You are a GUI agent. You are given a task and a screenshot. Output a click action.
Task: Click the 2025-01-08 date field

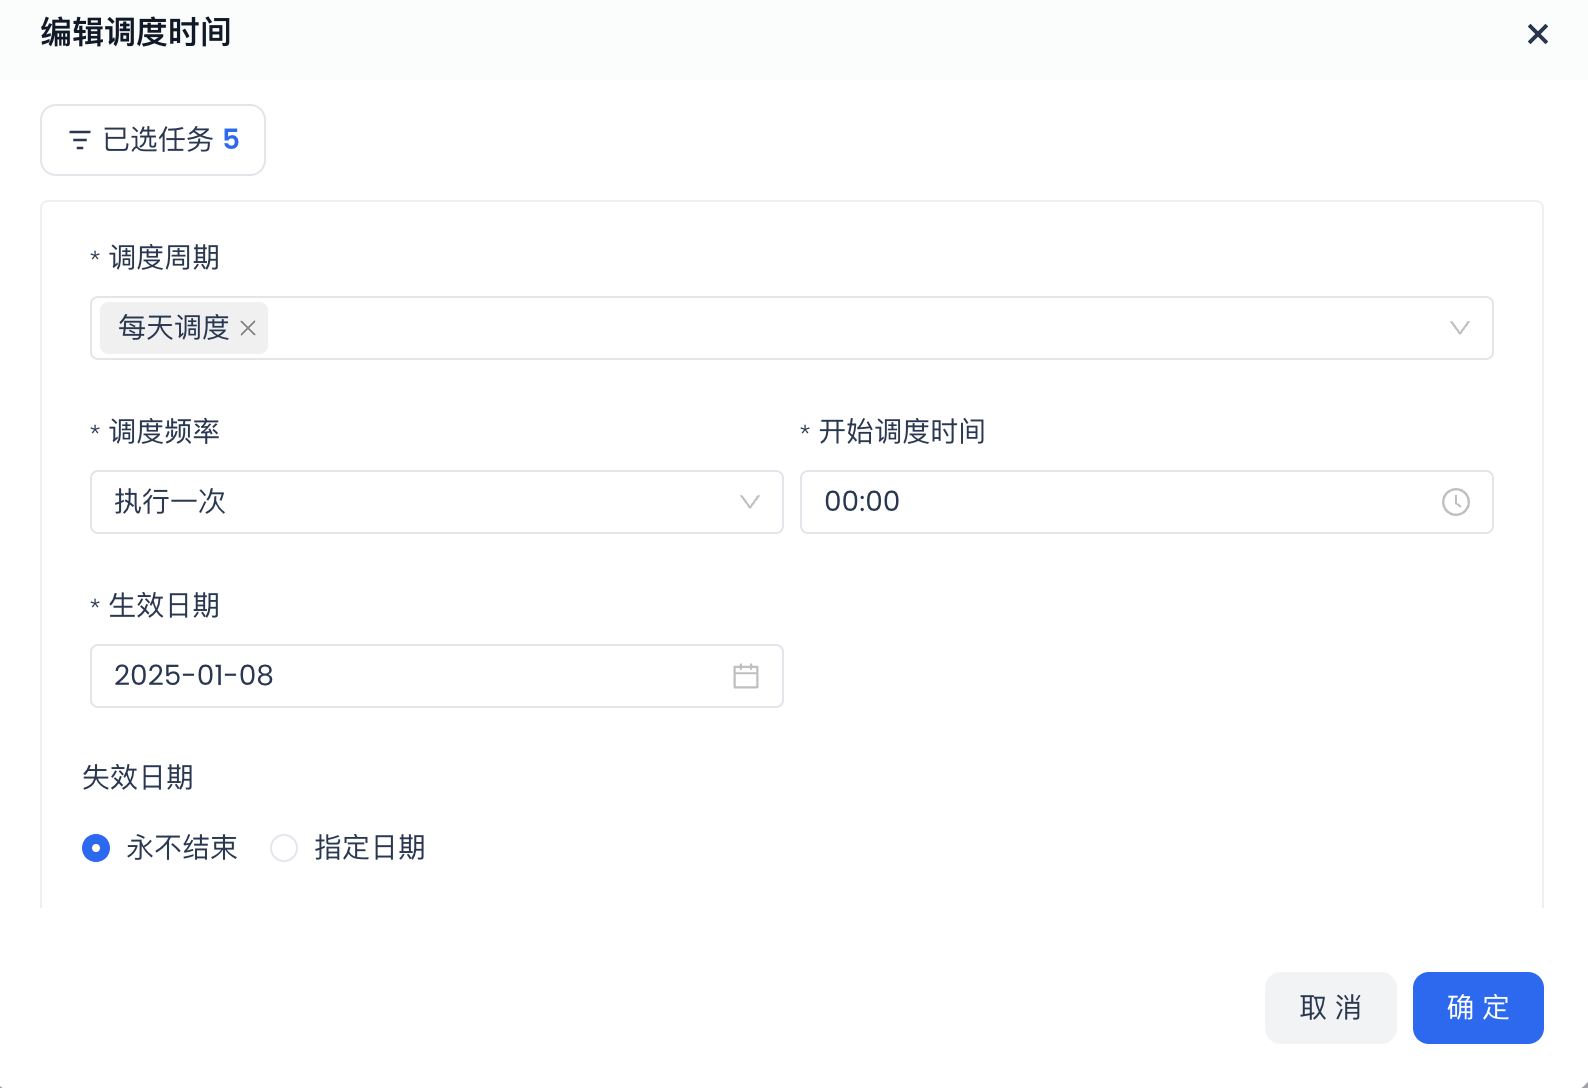(400, 676)
